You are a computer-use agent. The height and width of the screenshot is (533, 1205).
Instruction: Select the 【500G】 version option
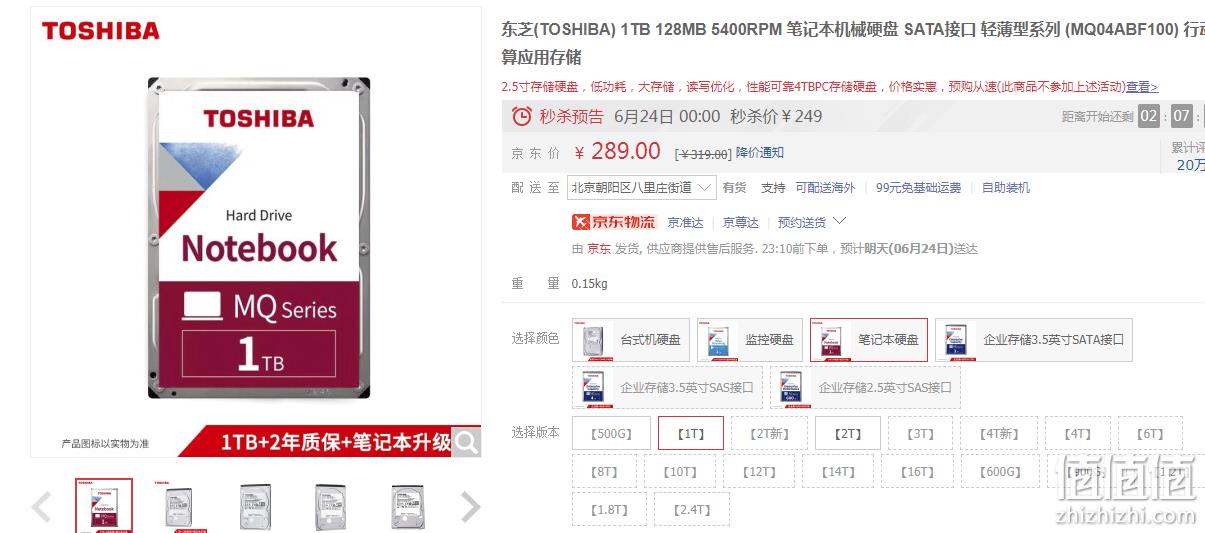[610, 434]
